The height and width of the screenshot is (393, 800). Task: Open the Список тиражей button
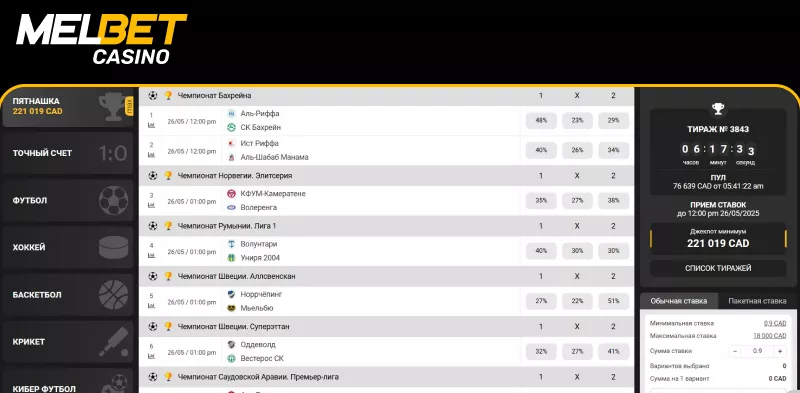click(718, 268)
